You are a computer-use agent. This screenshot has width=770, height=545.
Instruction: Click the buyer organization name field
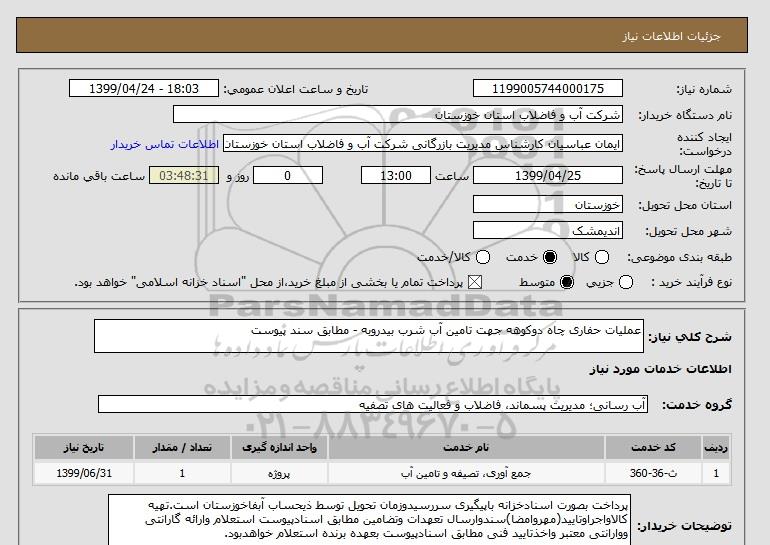coord(398,115)
